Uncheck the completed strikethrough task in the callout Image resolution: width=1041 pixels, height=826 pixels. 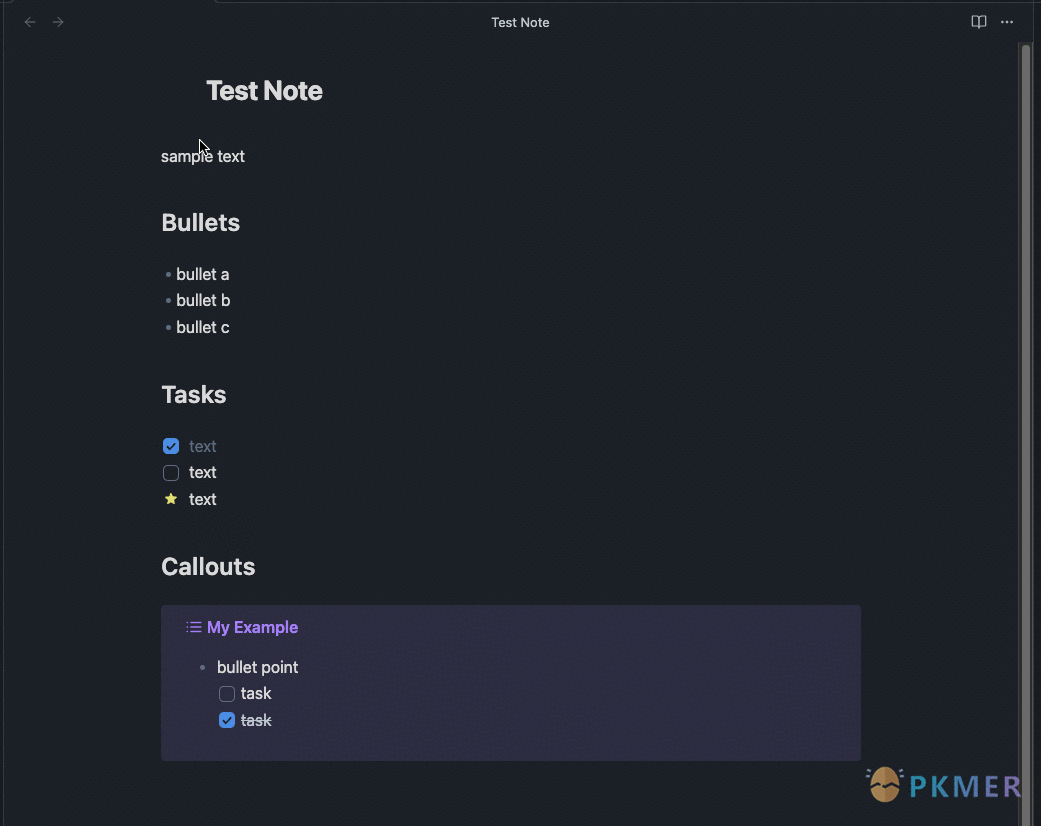coord(226,720)
